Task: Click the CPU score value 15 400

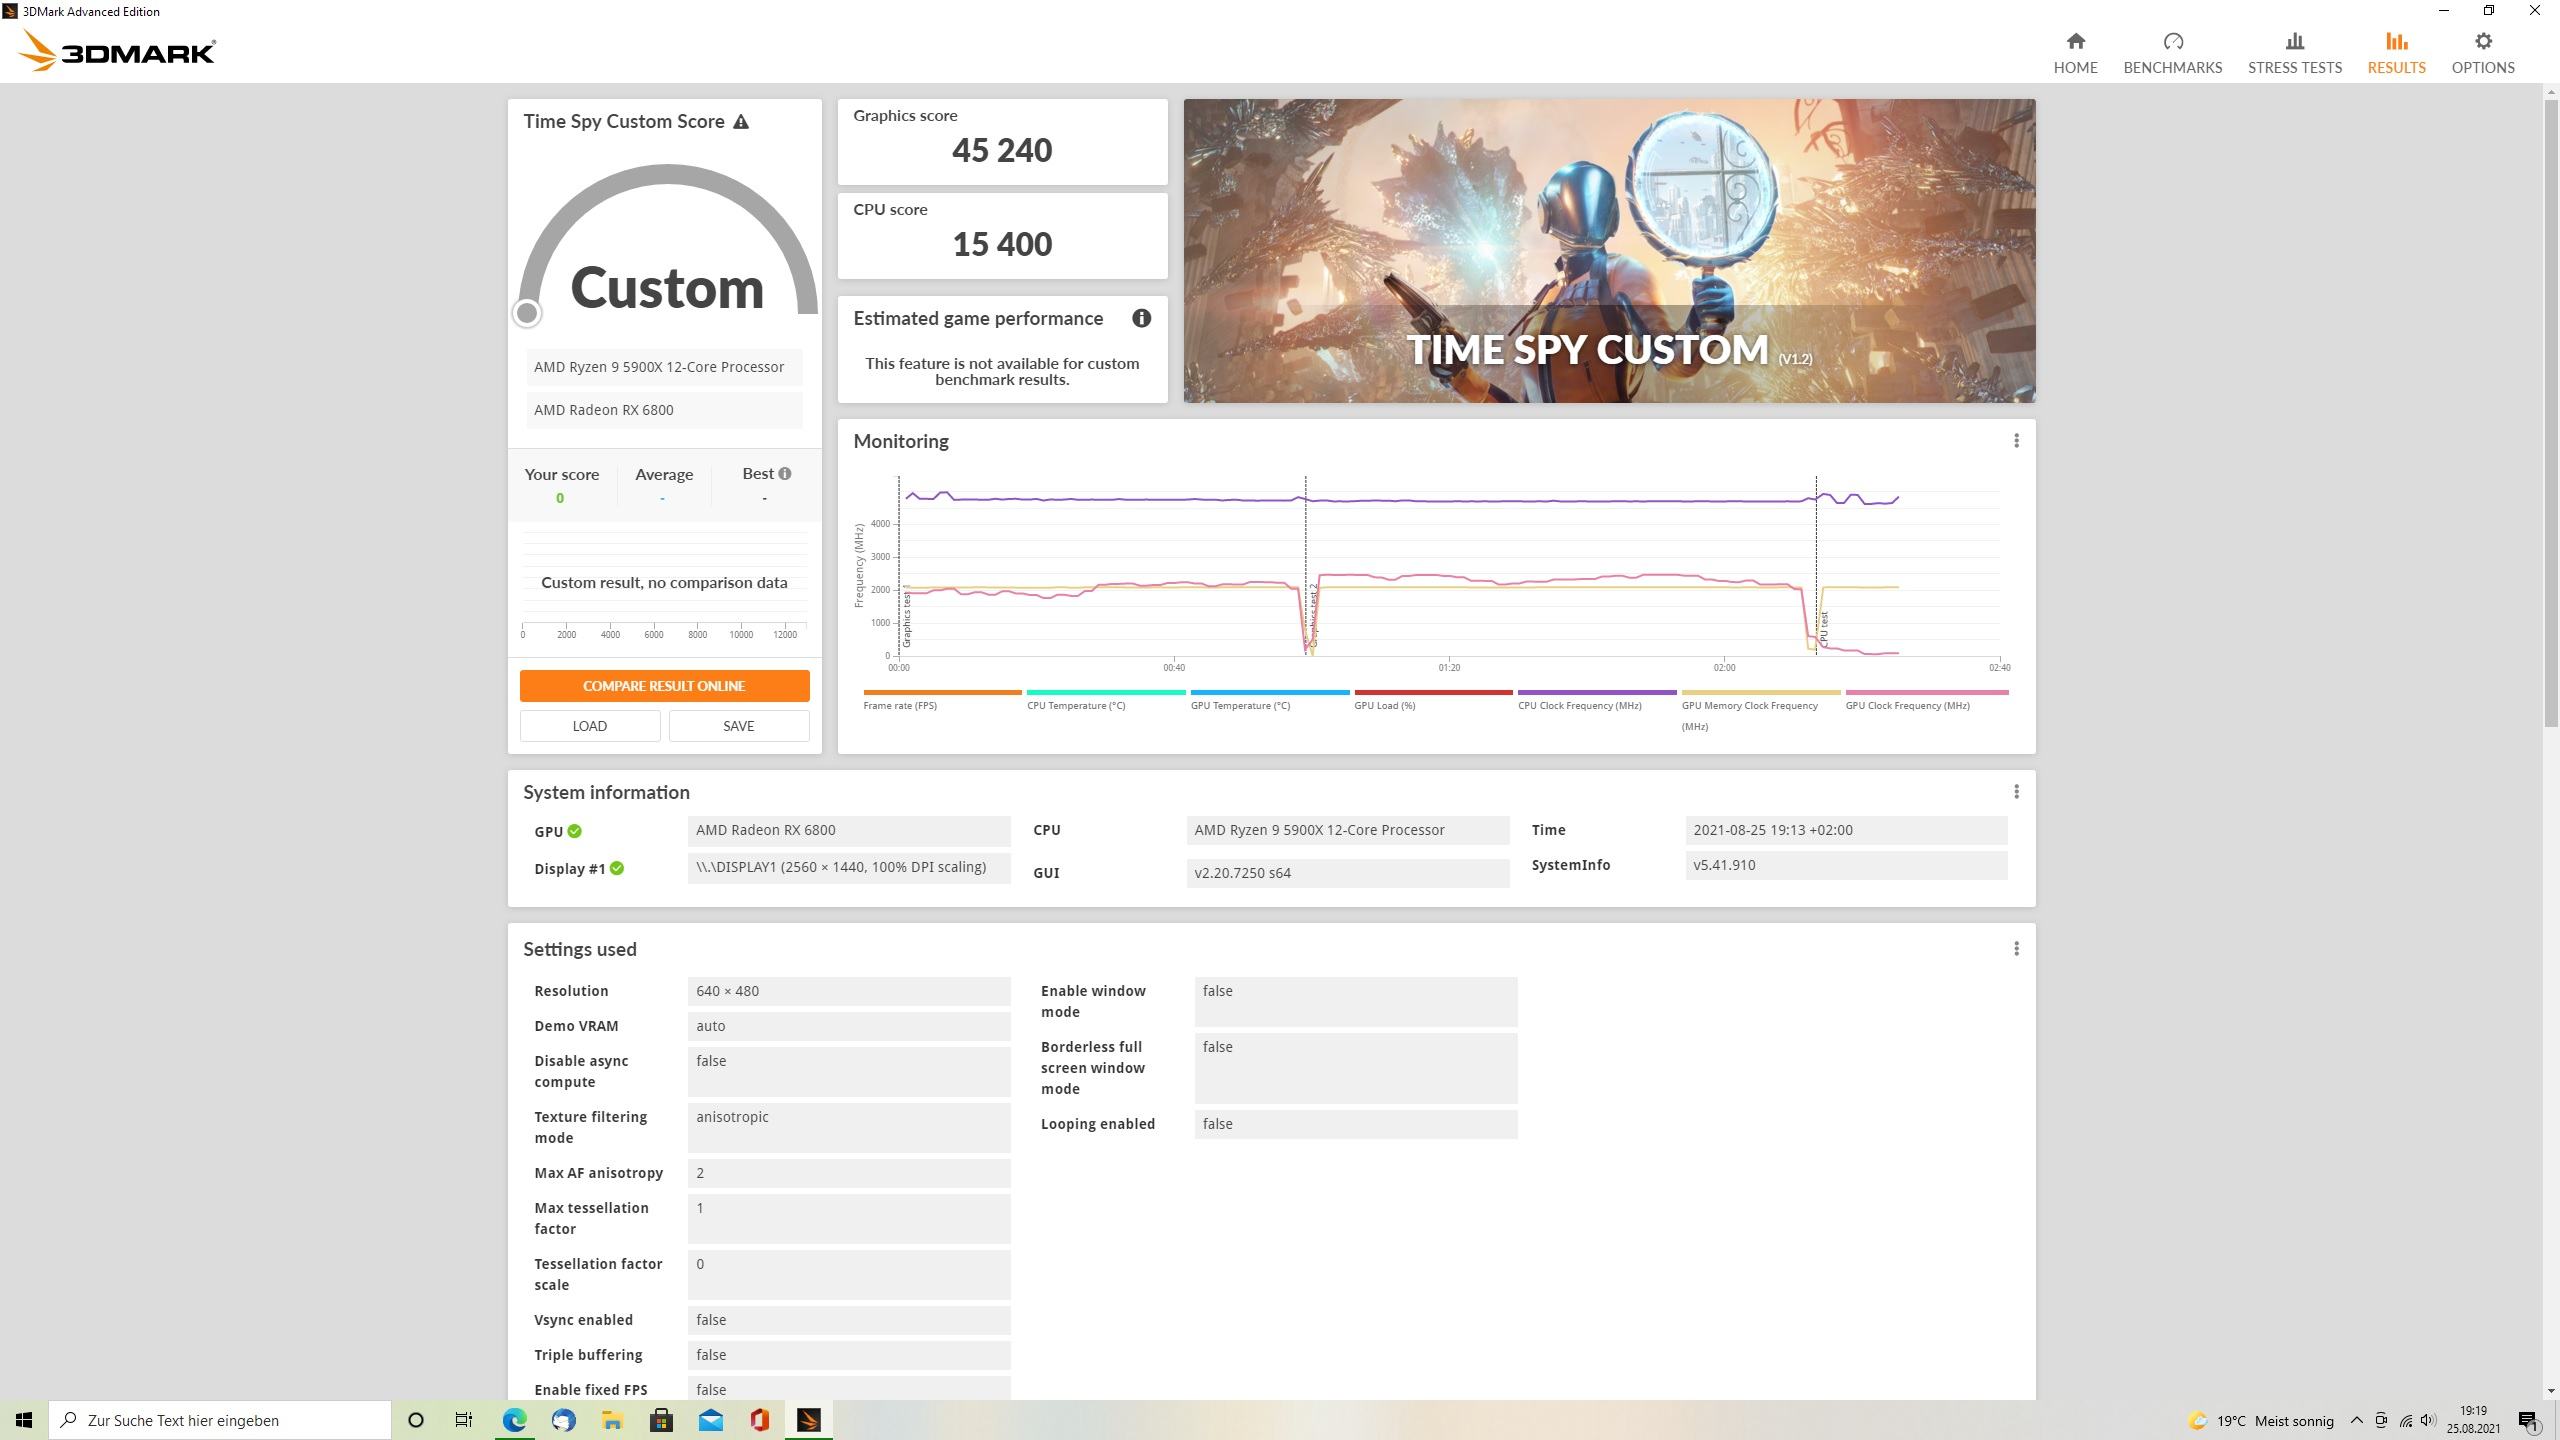Action: (x=1002, y=244)
